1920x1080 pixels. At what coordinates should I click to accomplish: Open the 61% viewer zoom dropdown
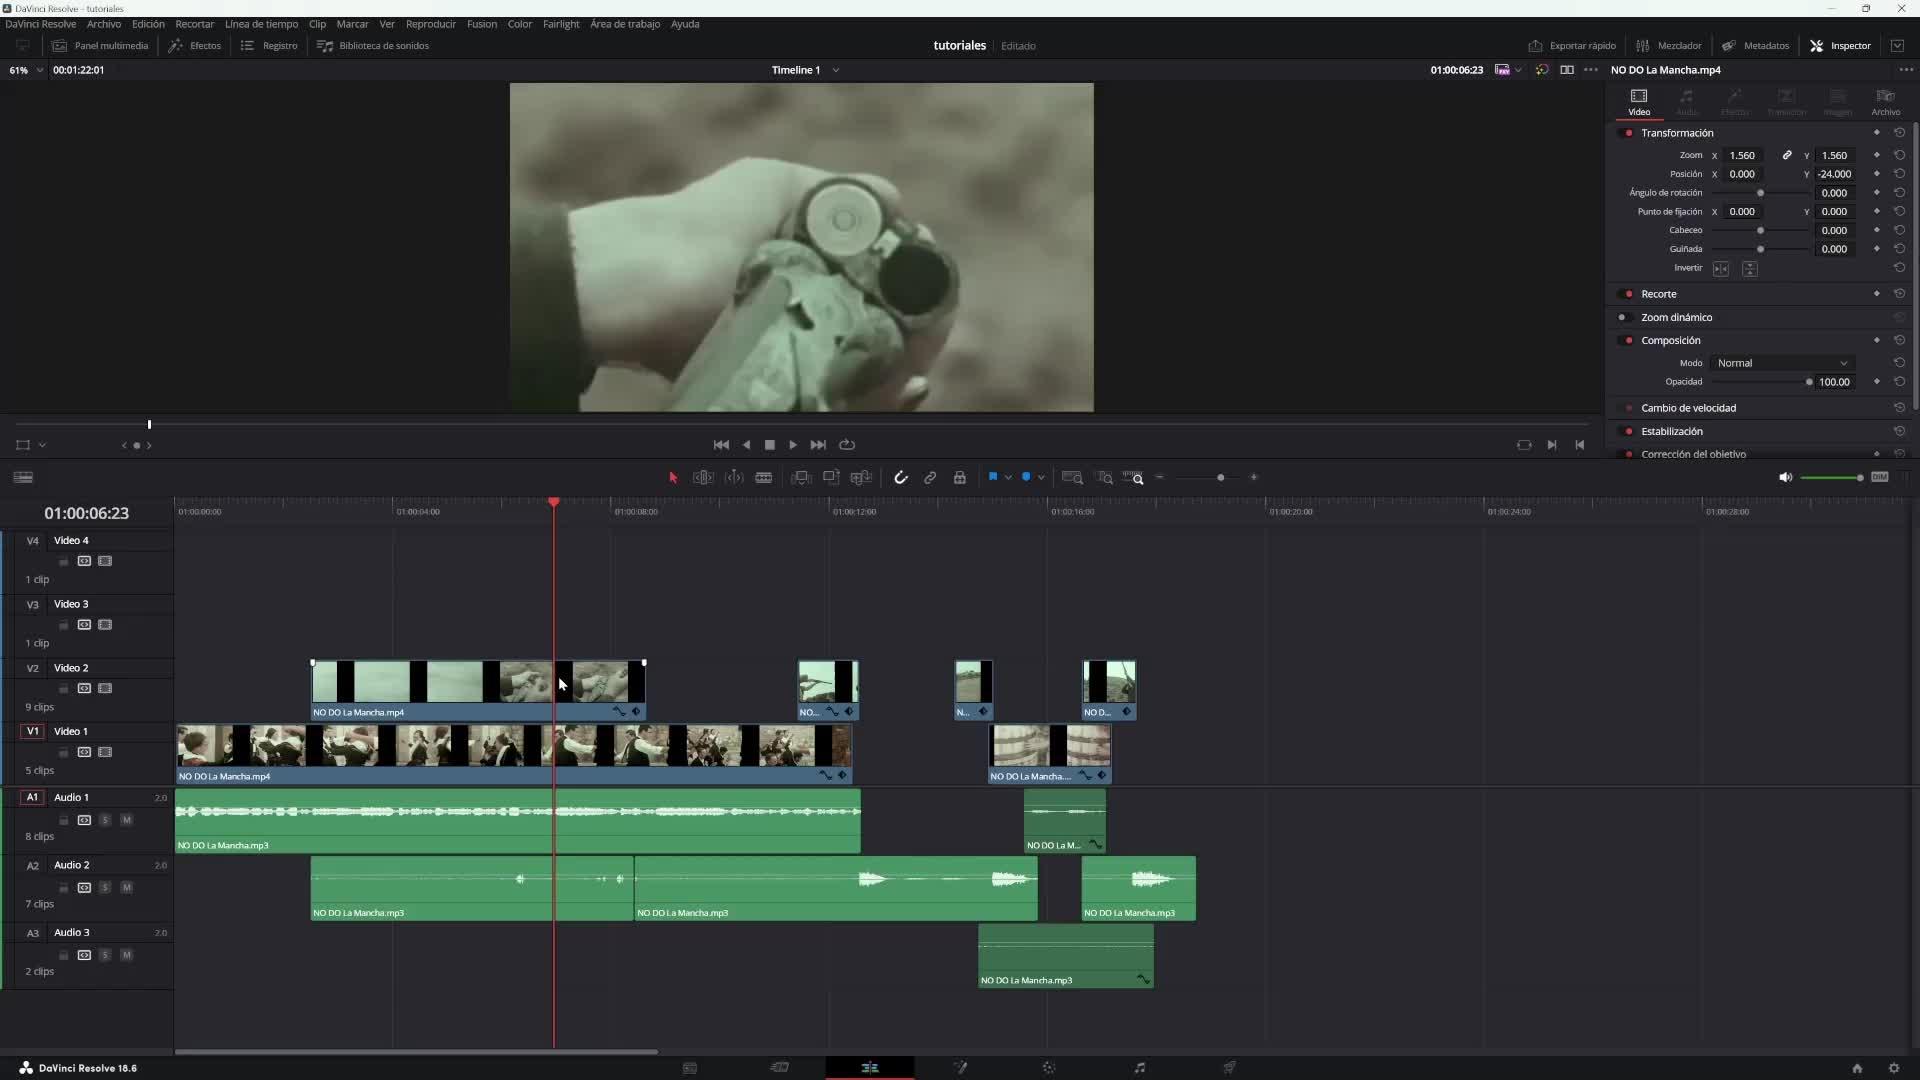(x=39, y=70)
